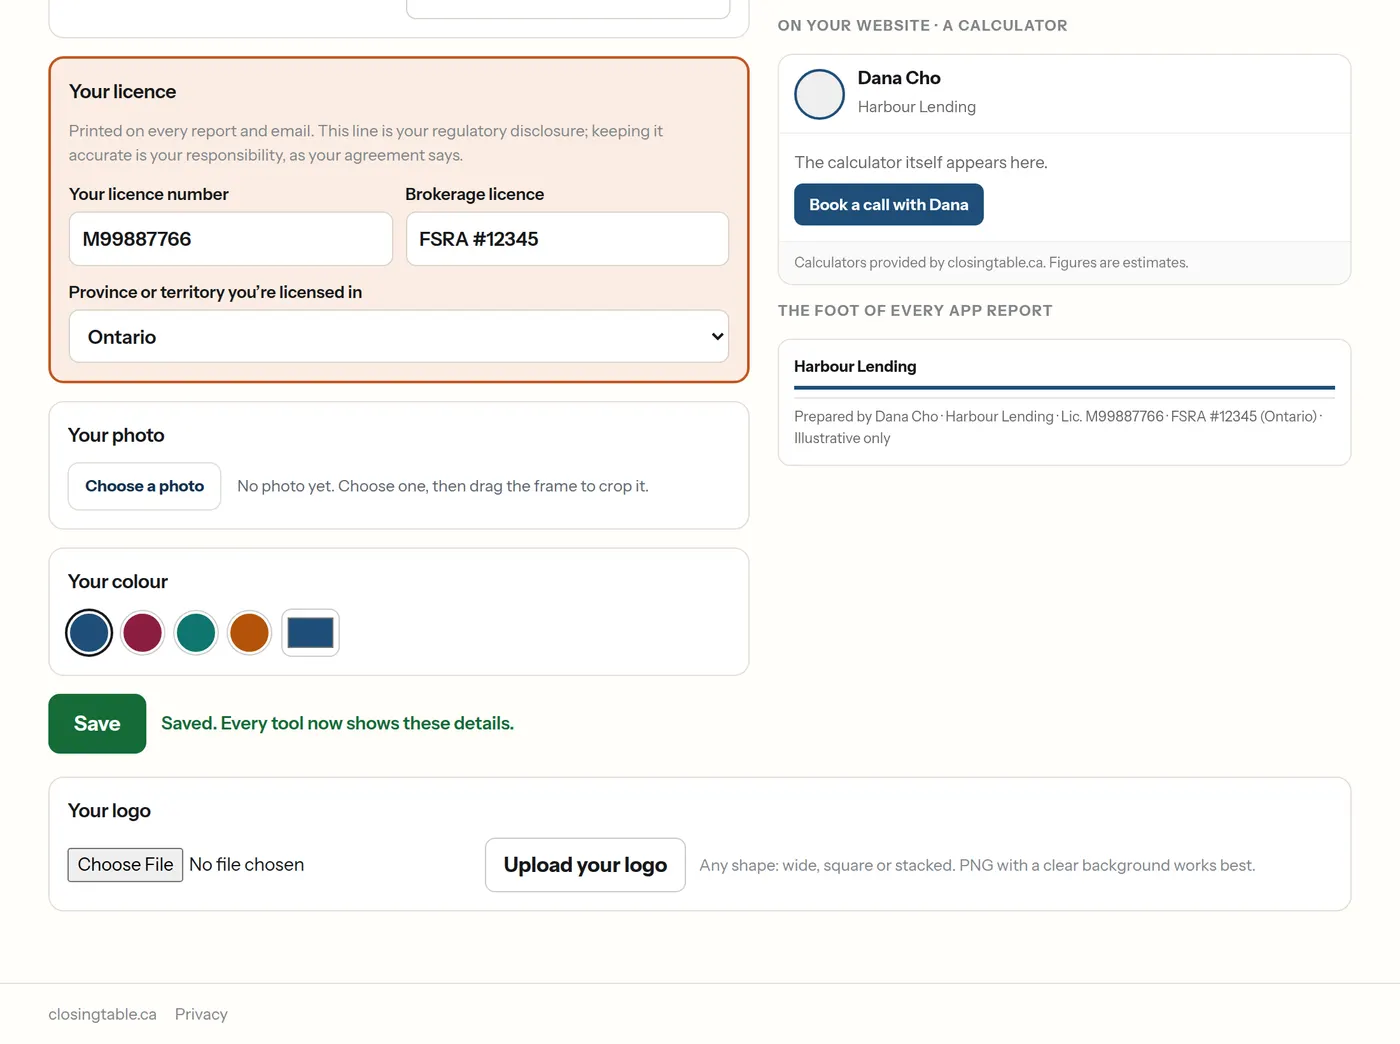
Task: Open the Privacy footer link
Action: pyautogui.click(x=201, y=1014)
